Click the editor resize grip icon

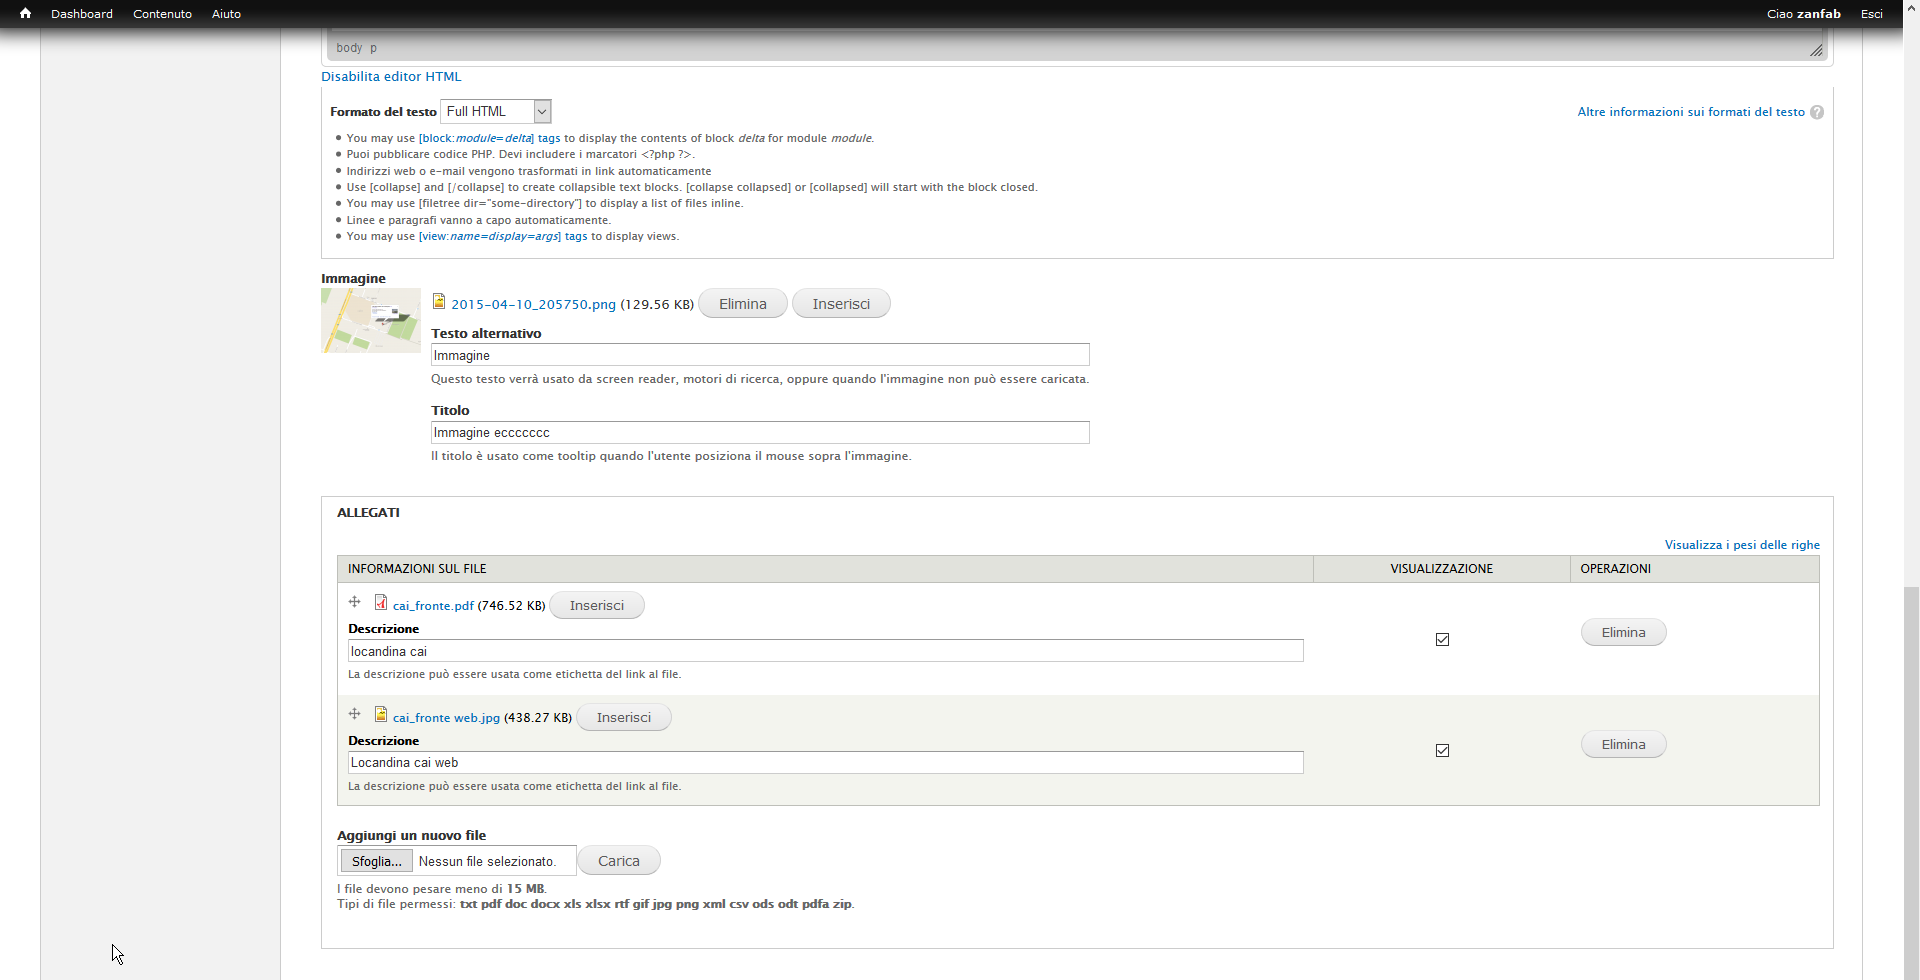click(x=1816, y=50)
